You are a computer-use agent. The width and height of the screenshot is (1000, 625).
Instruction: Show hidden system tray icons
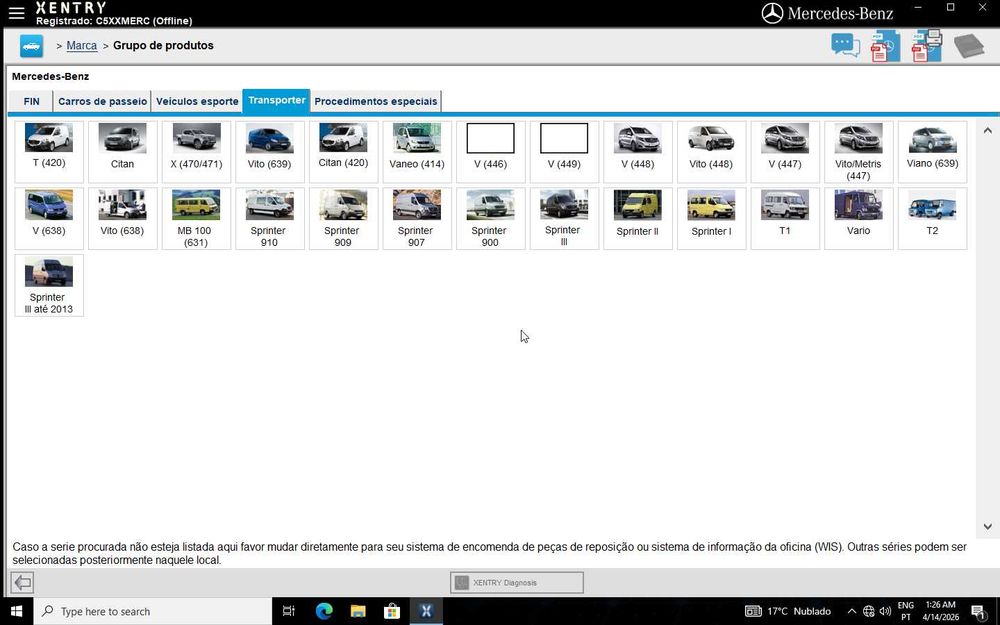(x=851, y=611)
